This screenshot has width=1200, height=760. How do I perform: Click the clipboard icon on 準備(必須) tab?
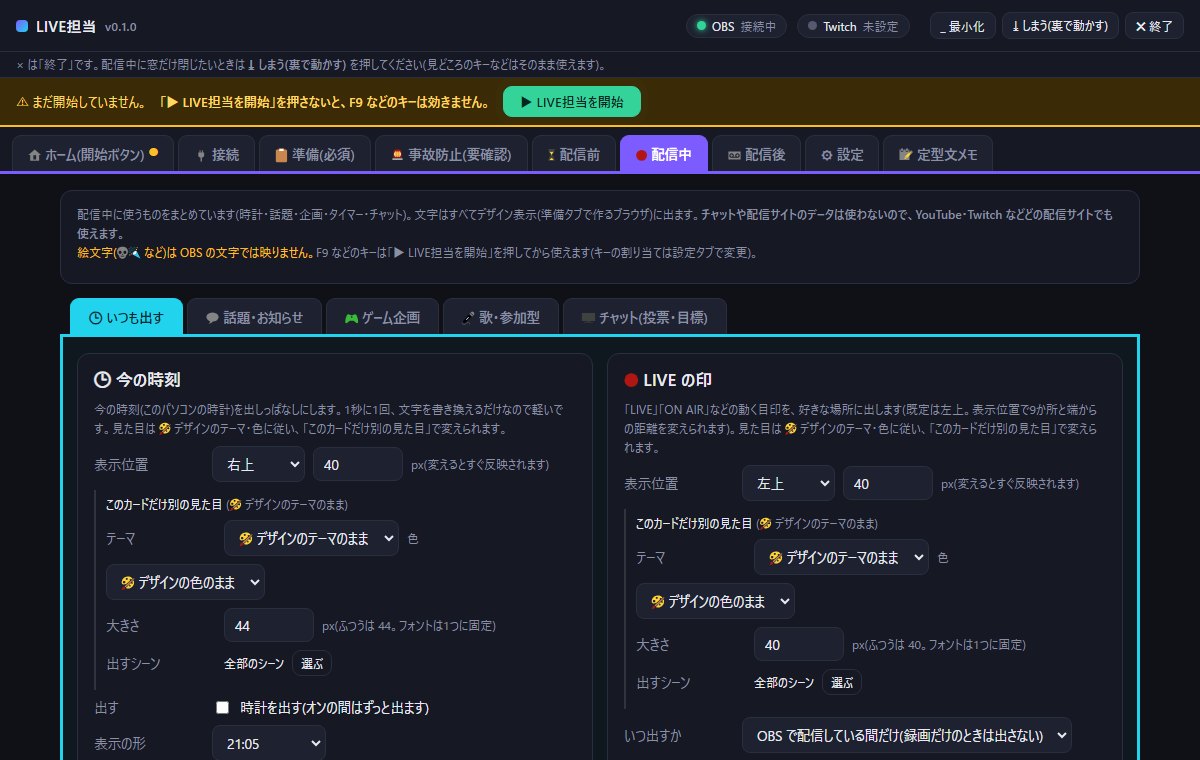tap(280, 155)
